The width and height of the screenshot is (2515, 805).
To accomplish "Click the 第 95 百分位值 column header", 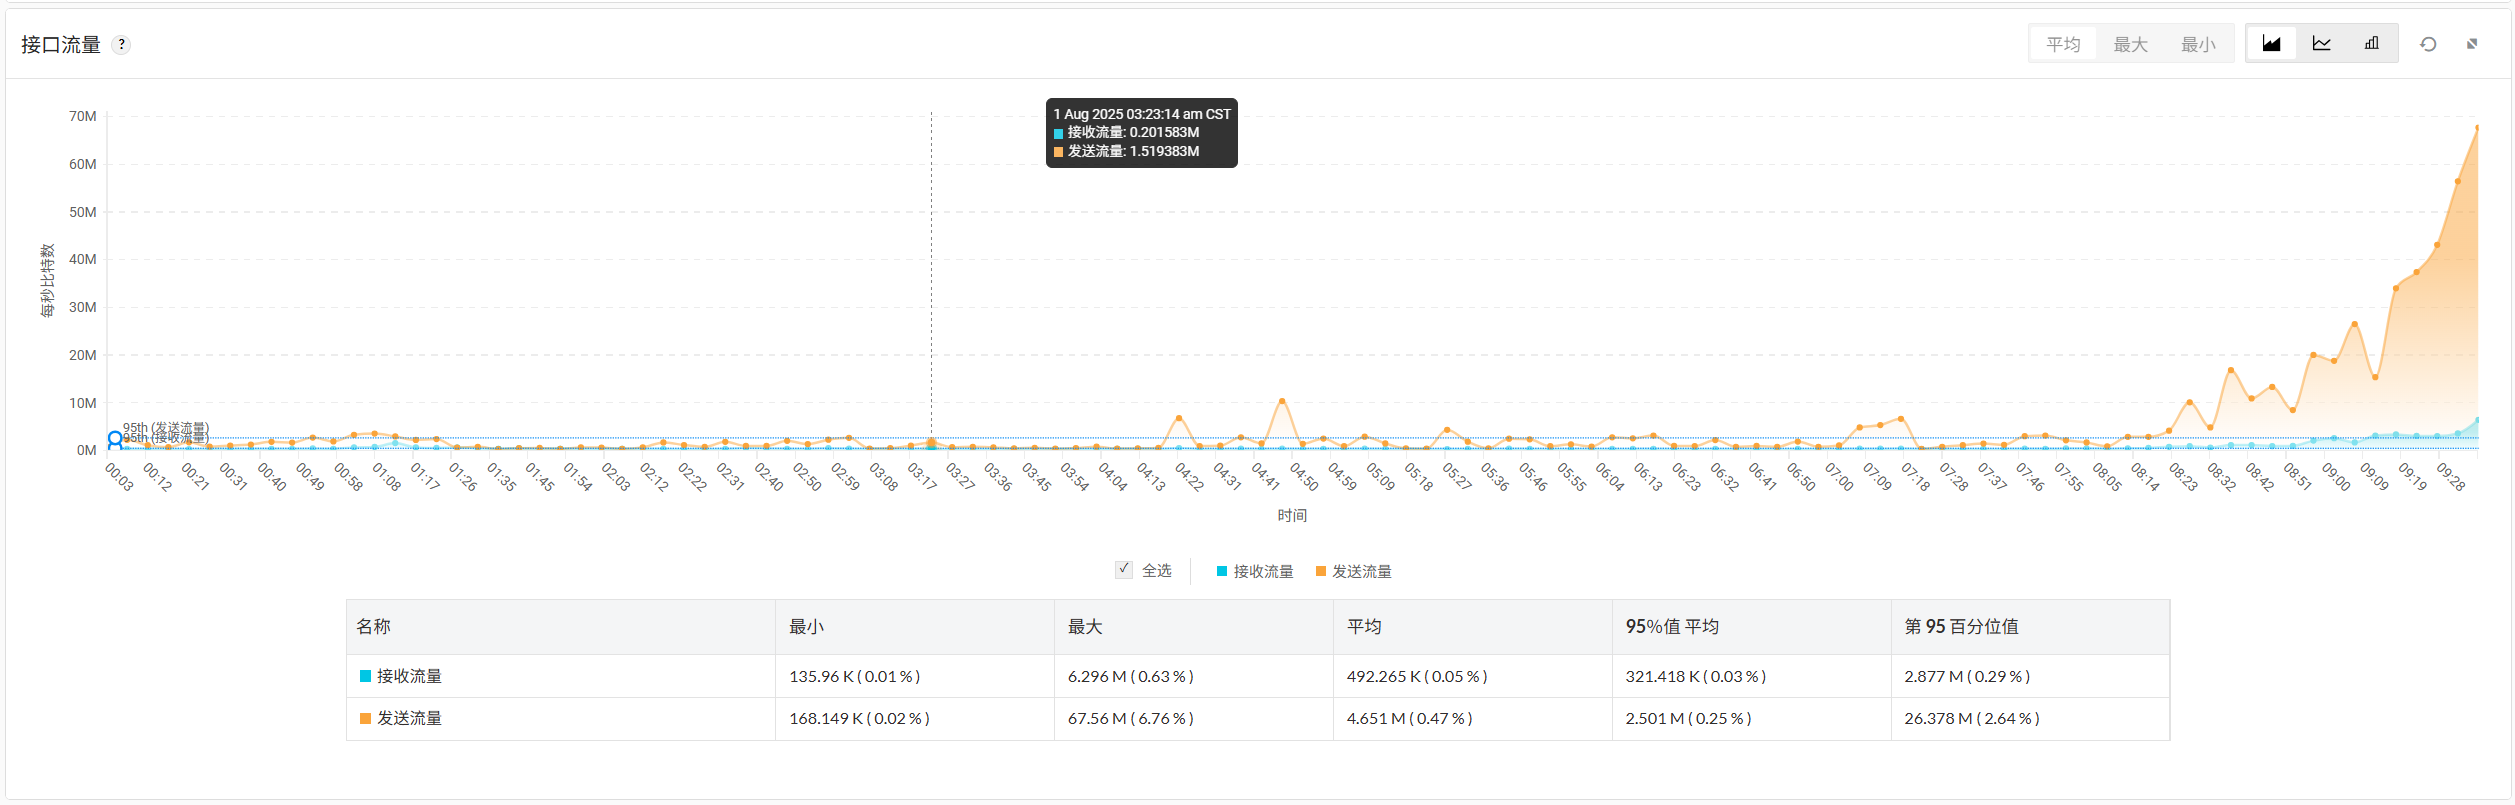I will coord(1961,626).
